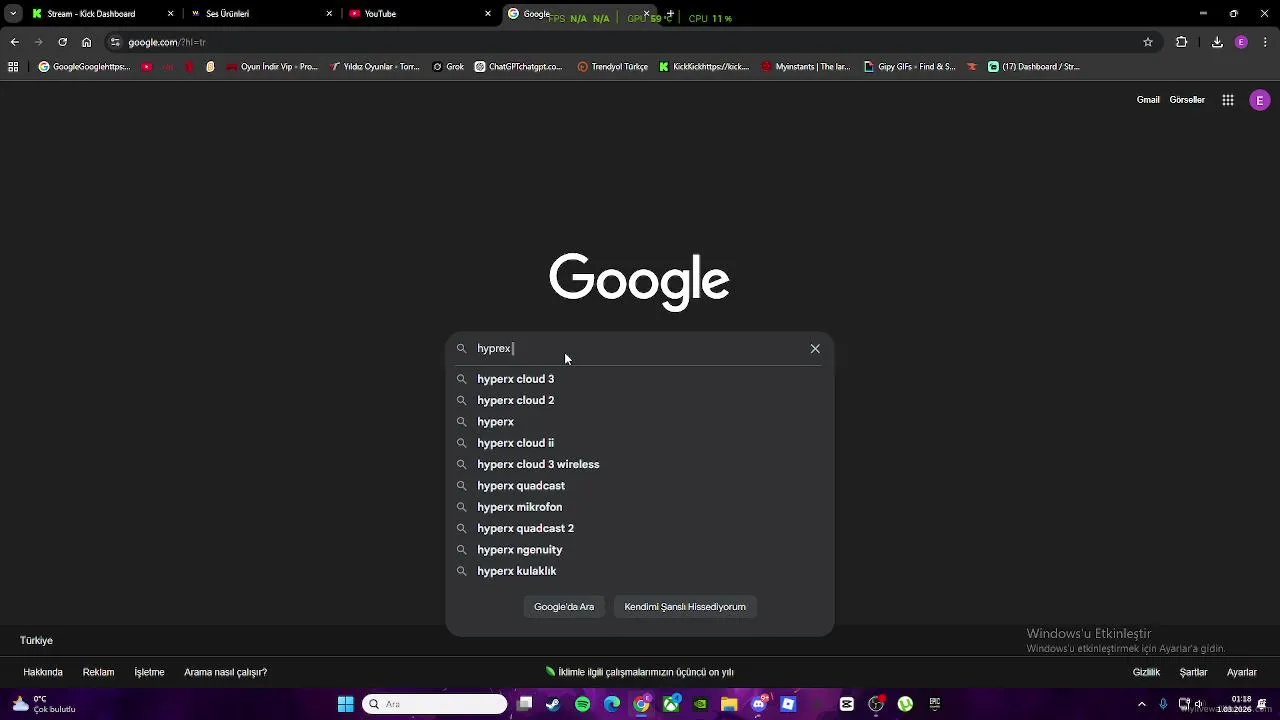
Task: Open the Google account avatar menu
Action: (1260, 100)
